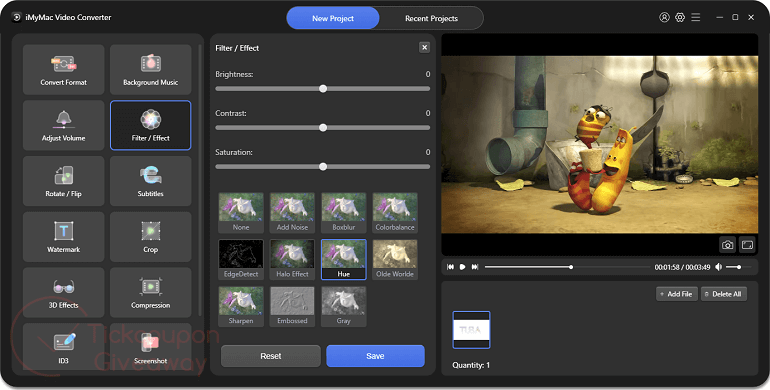The width and height of the screenshot is (770, 390).
Task: Open the Convert Format tool
Action: click(63, 70)
